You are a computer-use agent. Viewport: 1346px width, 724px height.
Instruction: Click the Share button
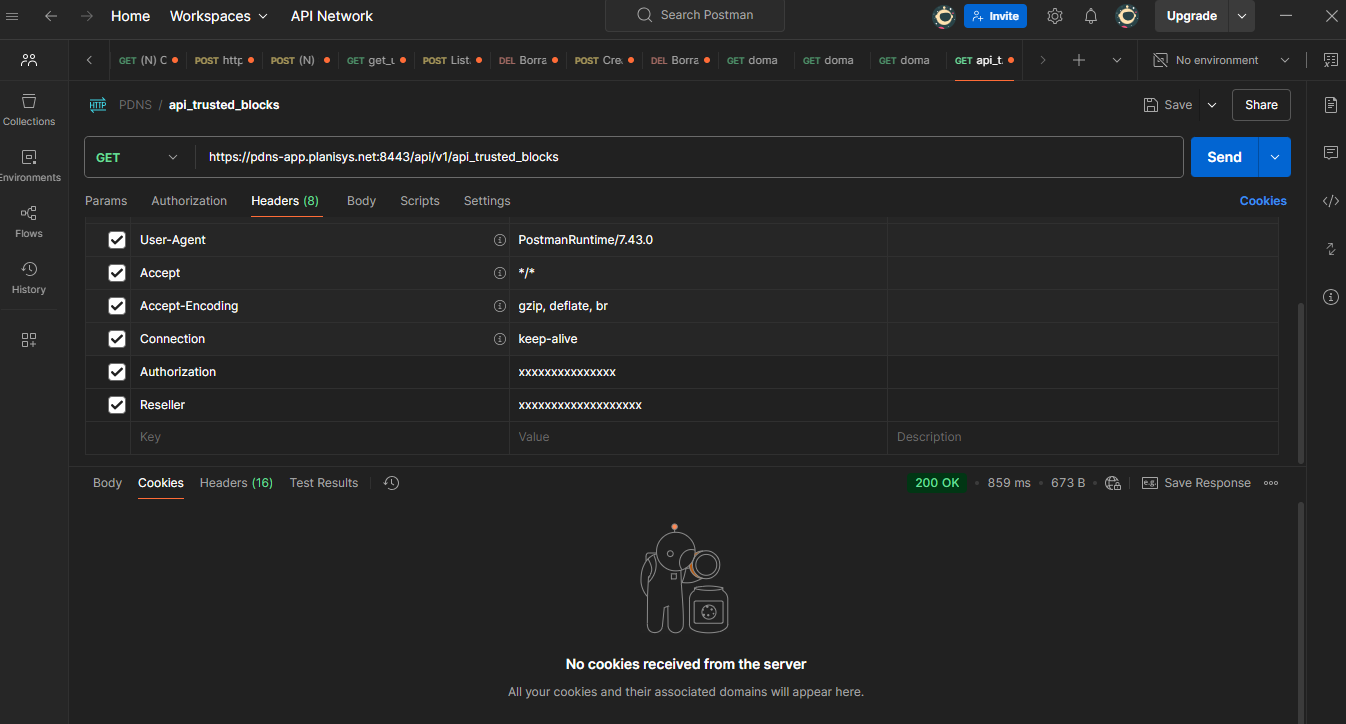pos(1261,105)
